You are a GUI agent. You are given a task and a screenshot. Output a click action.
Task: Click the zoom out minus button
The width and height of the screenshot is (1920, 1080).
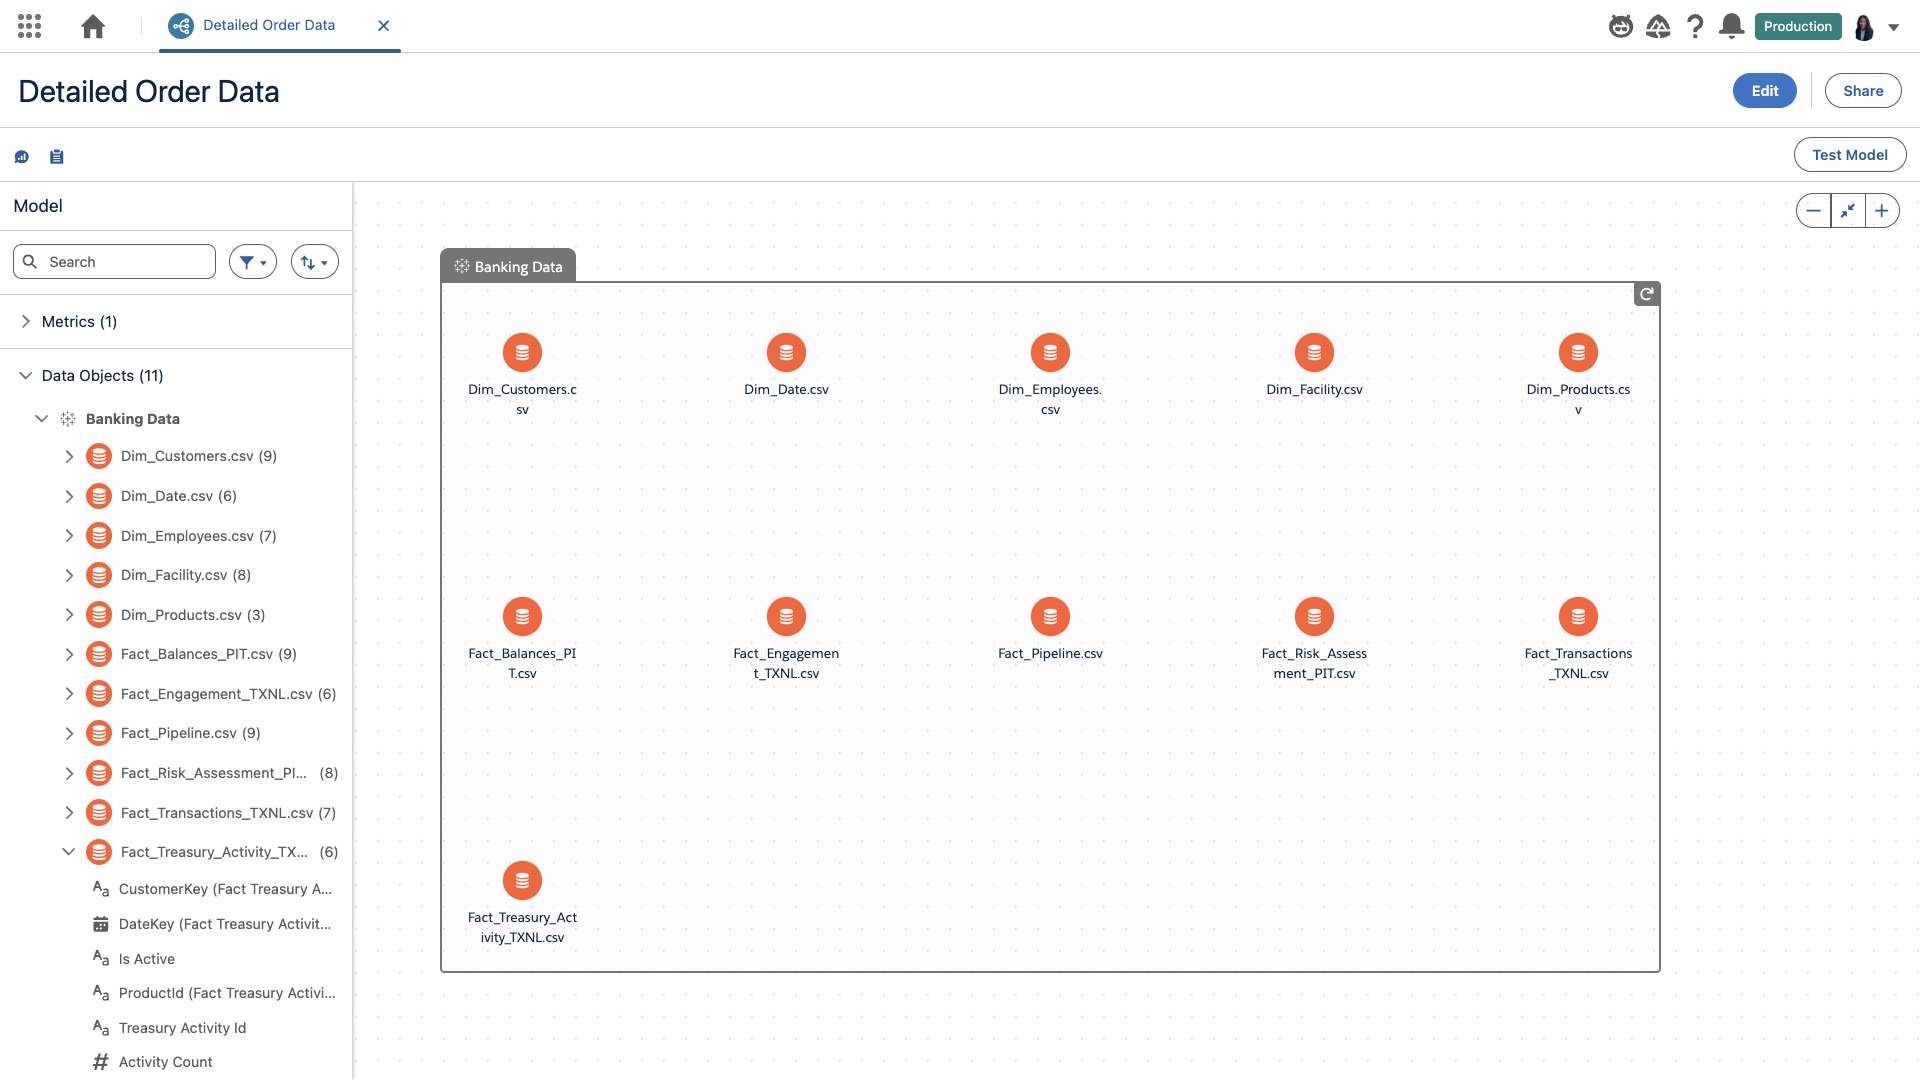click(1813, 211)
